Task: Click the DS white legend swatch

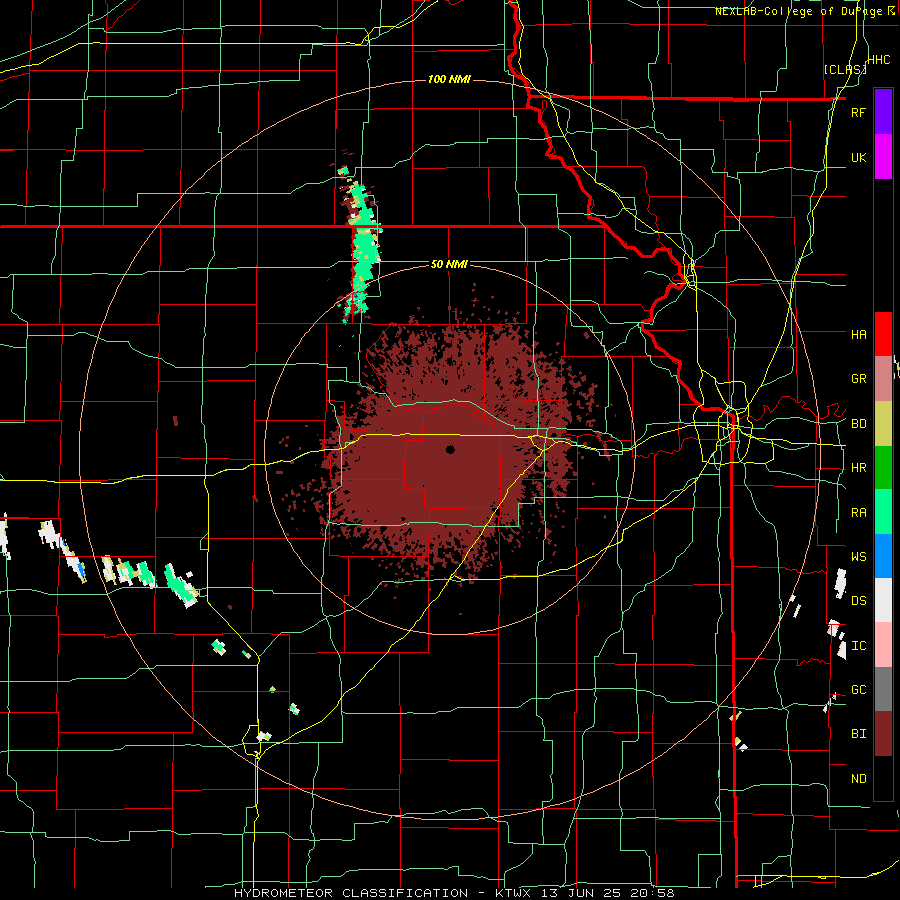Action: (883, 600)
